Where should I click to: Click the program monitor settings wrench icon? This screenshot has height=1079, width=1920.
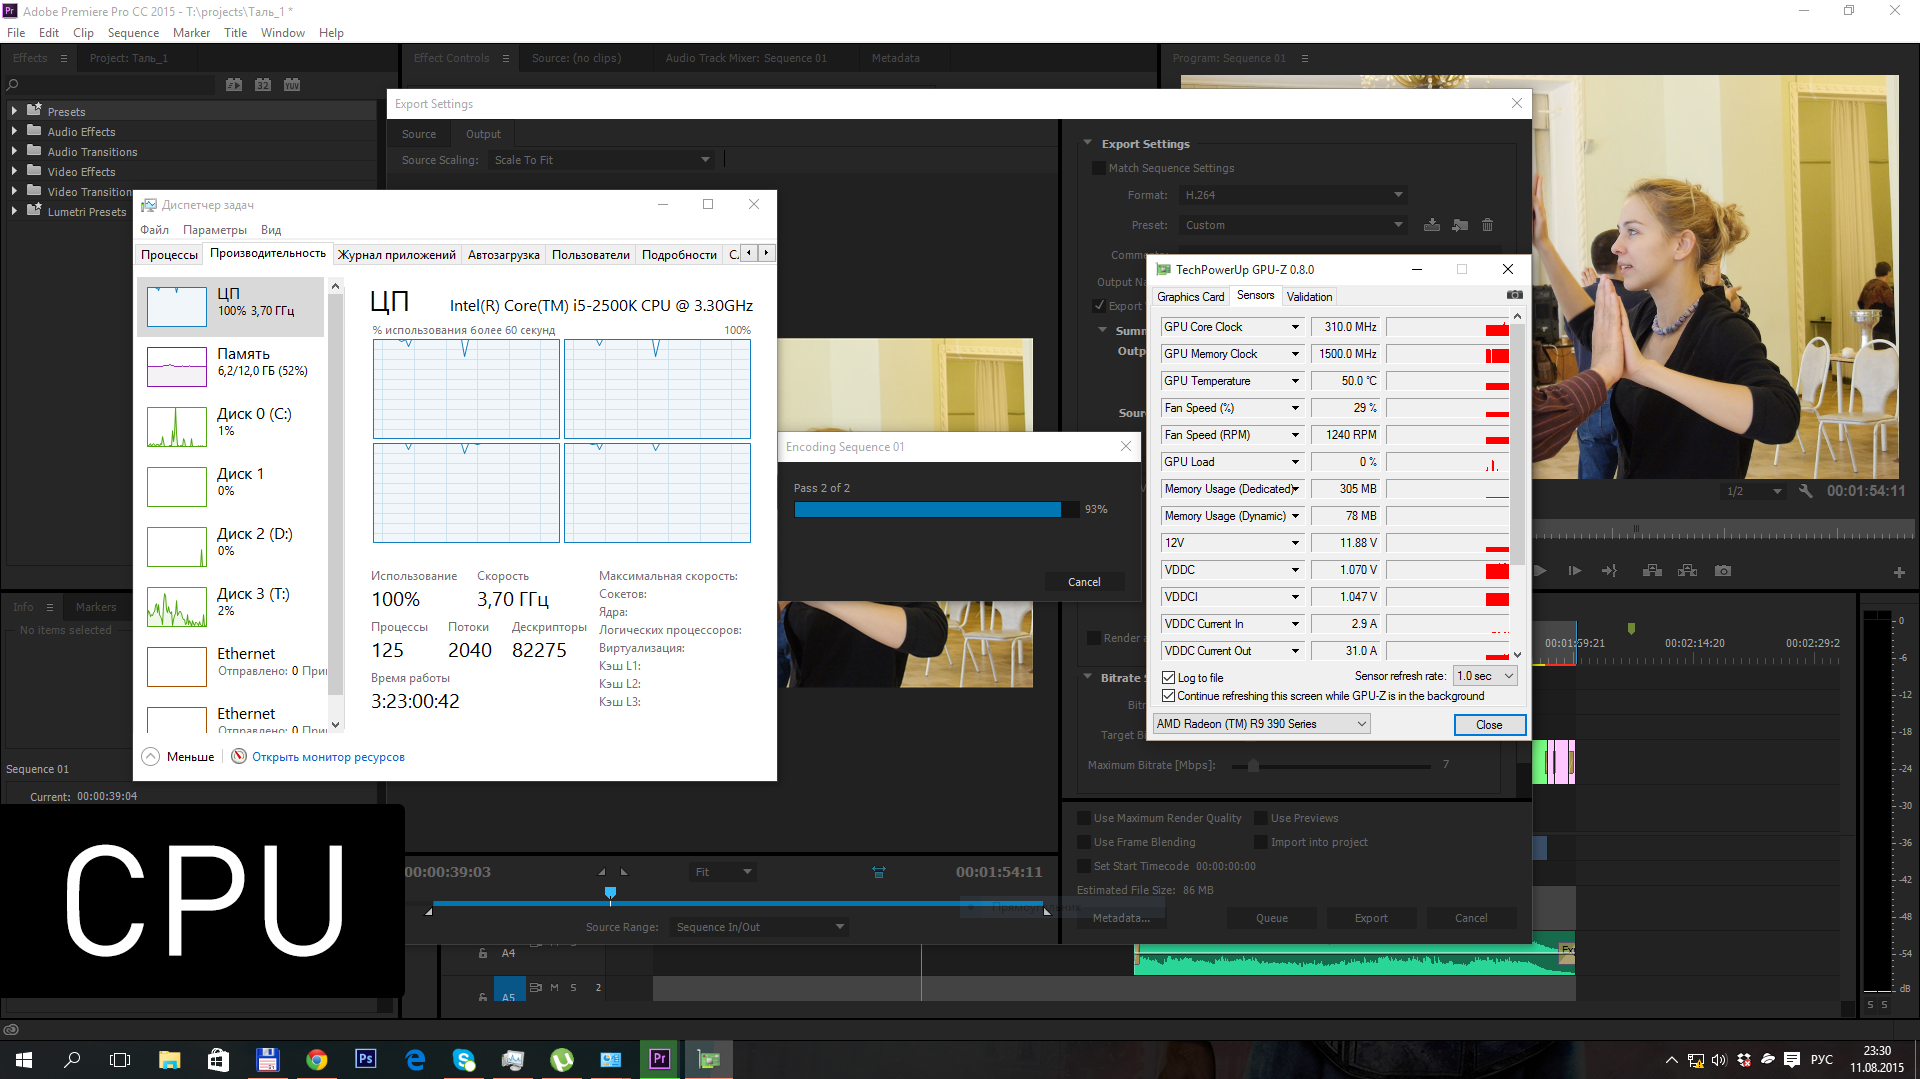(x=1805, y=491)
